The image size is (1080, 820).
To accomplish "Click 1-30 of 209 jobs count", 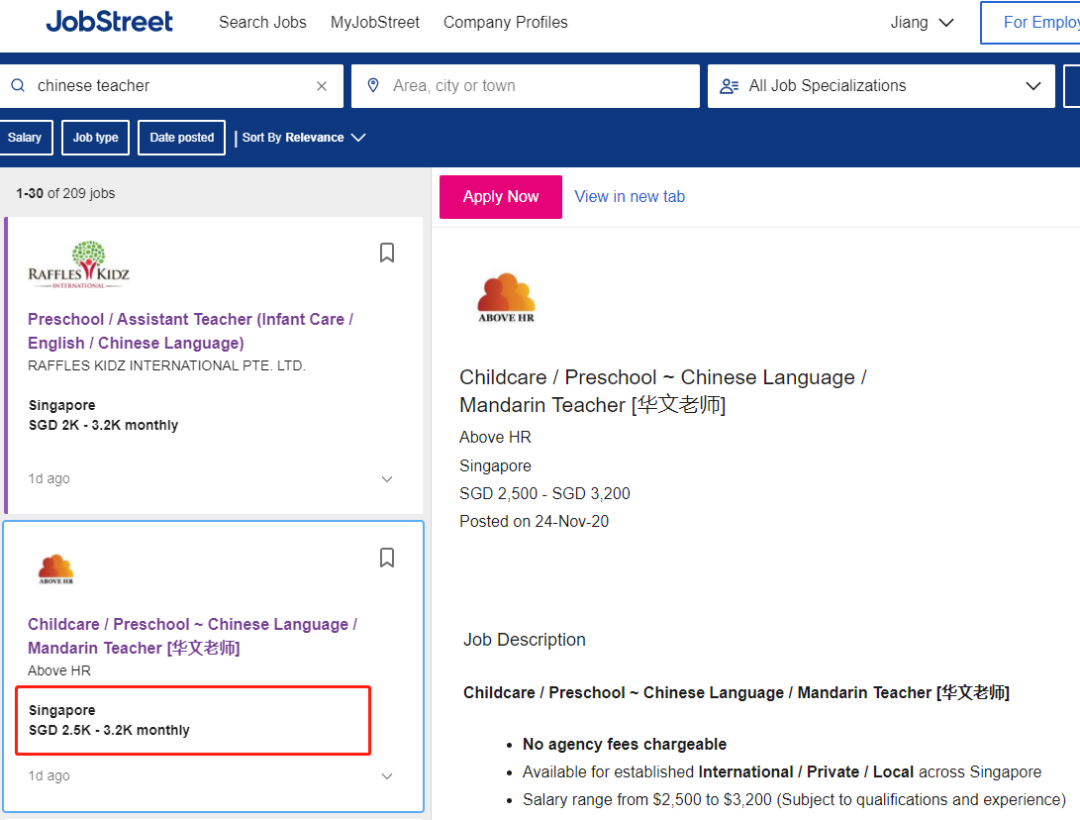I will pyautogui.click(x=65, y=193).
